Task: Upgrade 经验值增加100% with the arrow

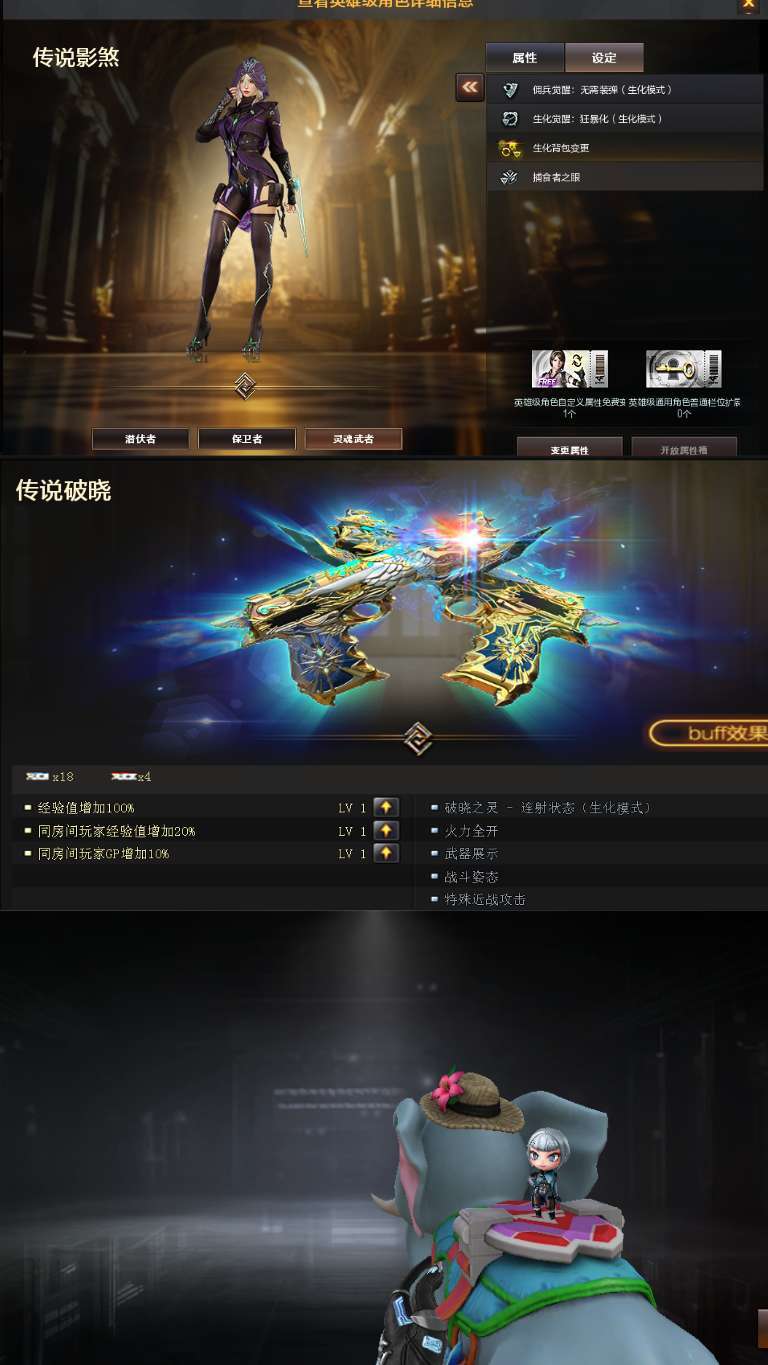Action: coord(386,807)
